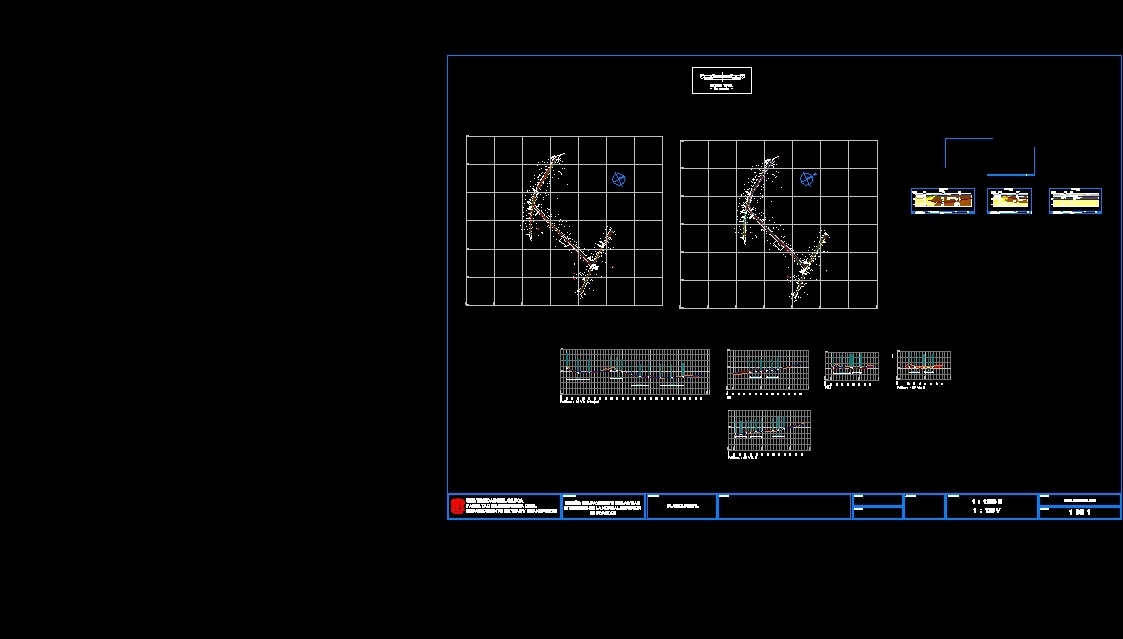The image size is (1123, 639).
Task: Click the red university logo in the title block
Action: [458, 505]
